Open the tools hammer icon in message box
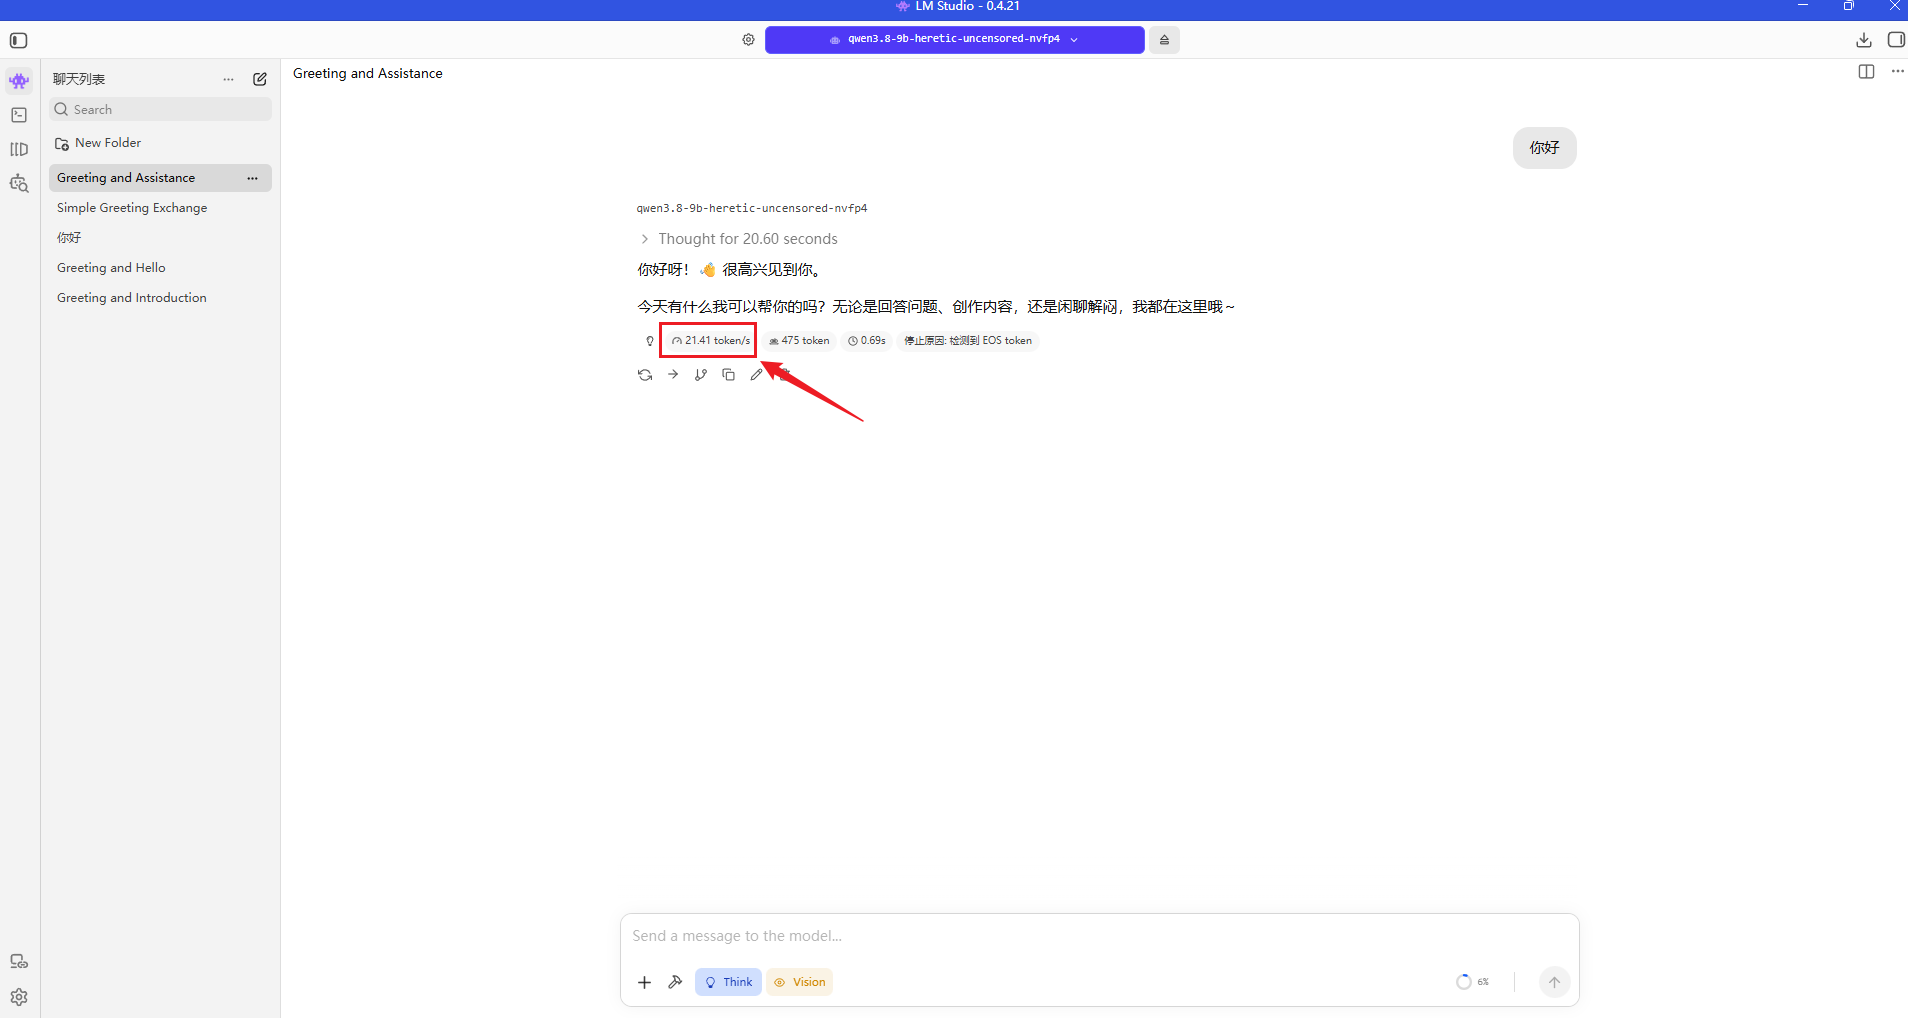Screen dimensions: 1908x1018 [x=676, y=982]
